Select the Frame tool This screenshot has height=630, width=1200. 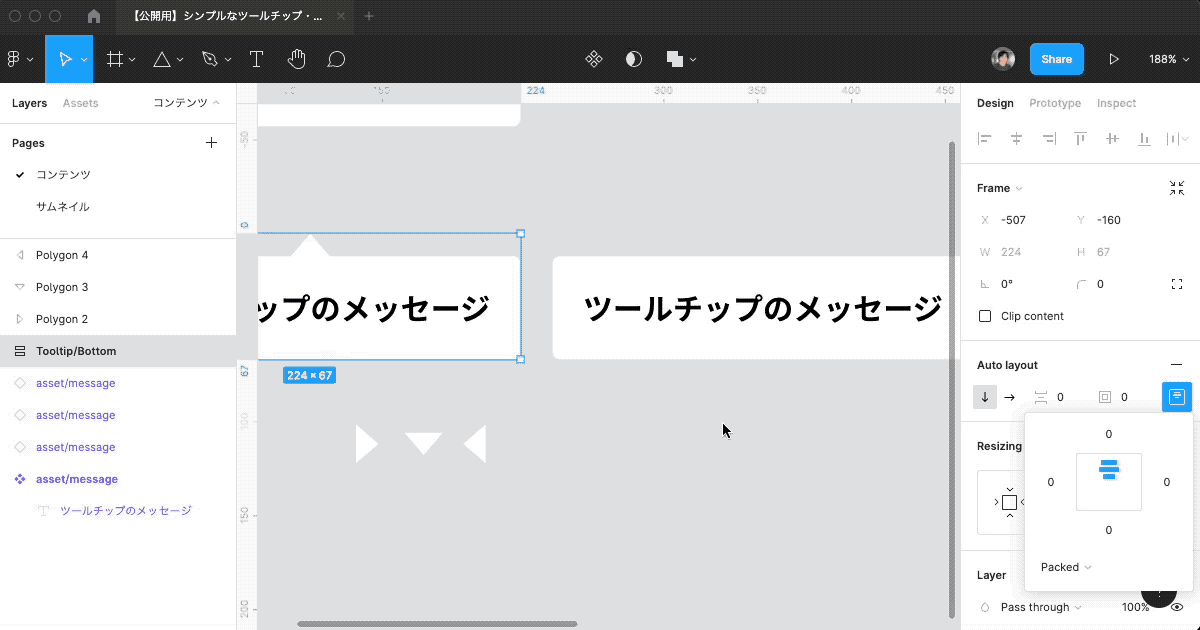click(x=114, y=59)
